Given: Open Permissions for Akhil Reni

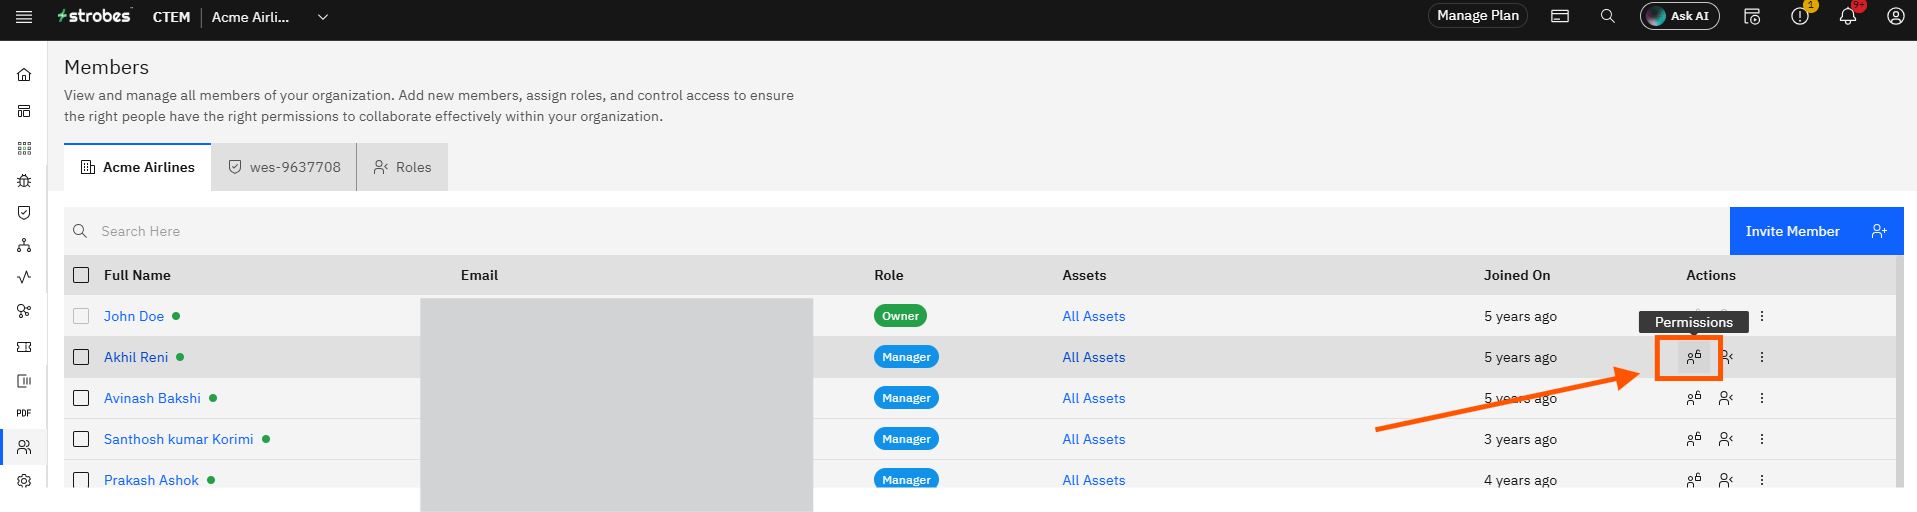Looking at the screenshot, I should (1693, 357).
